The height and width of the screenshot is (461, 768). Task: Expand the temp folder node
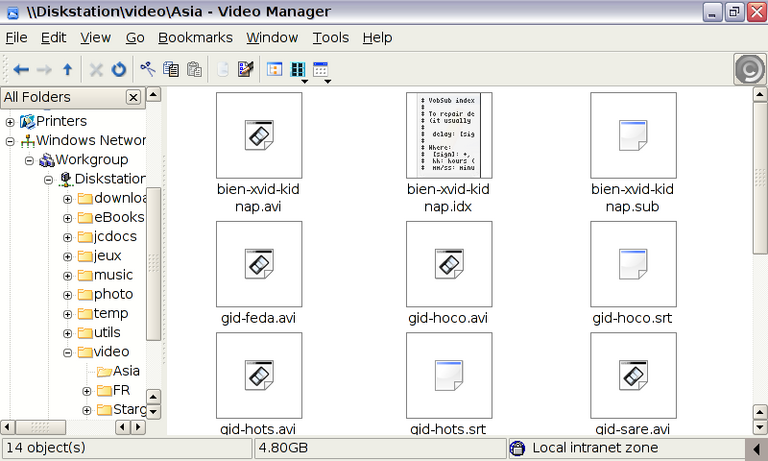[68, 314]
